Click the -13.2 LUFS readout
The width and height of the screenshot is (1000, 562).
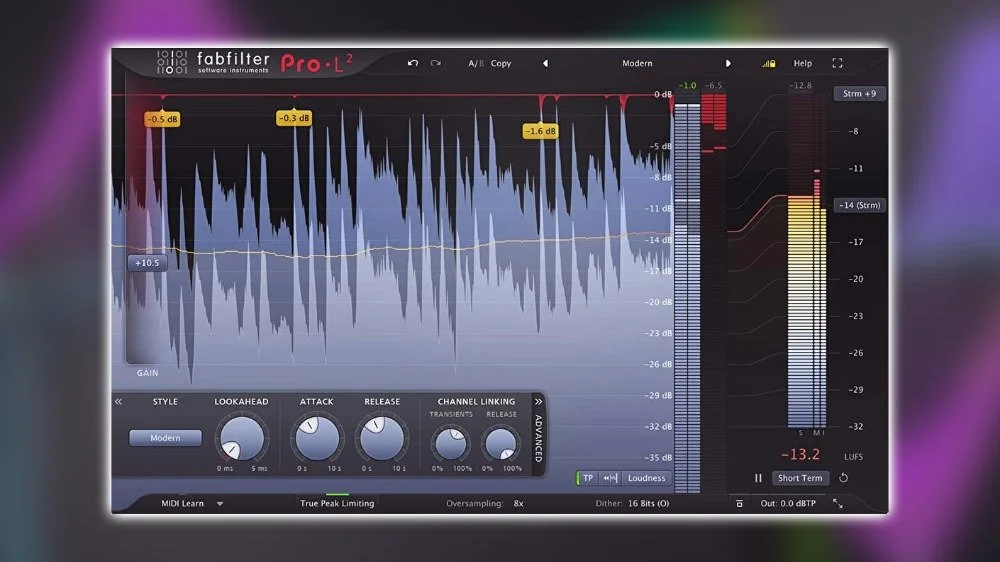pyautogui.click(x=800, y=455)
